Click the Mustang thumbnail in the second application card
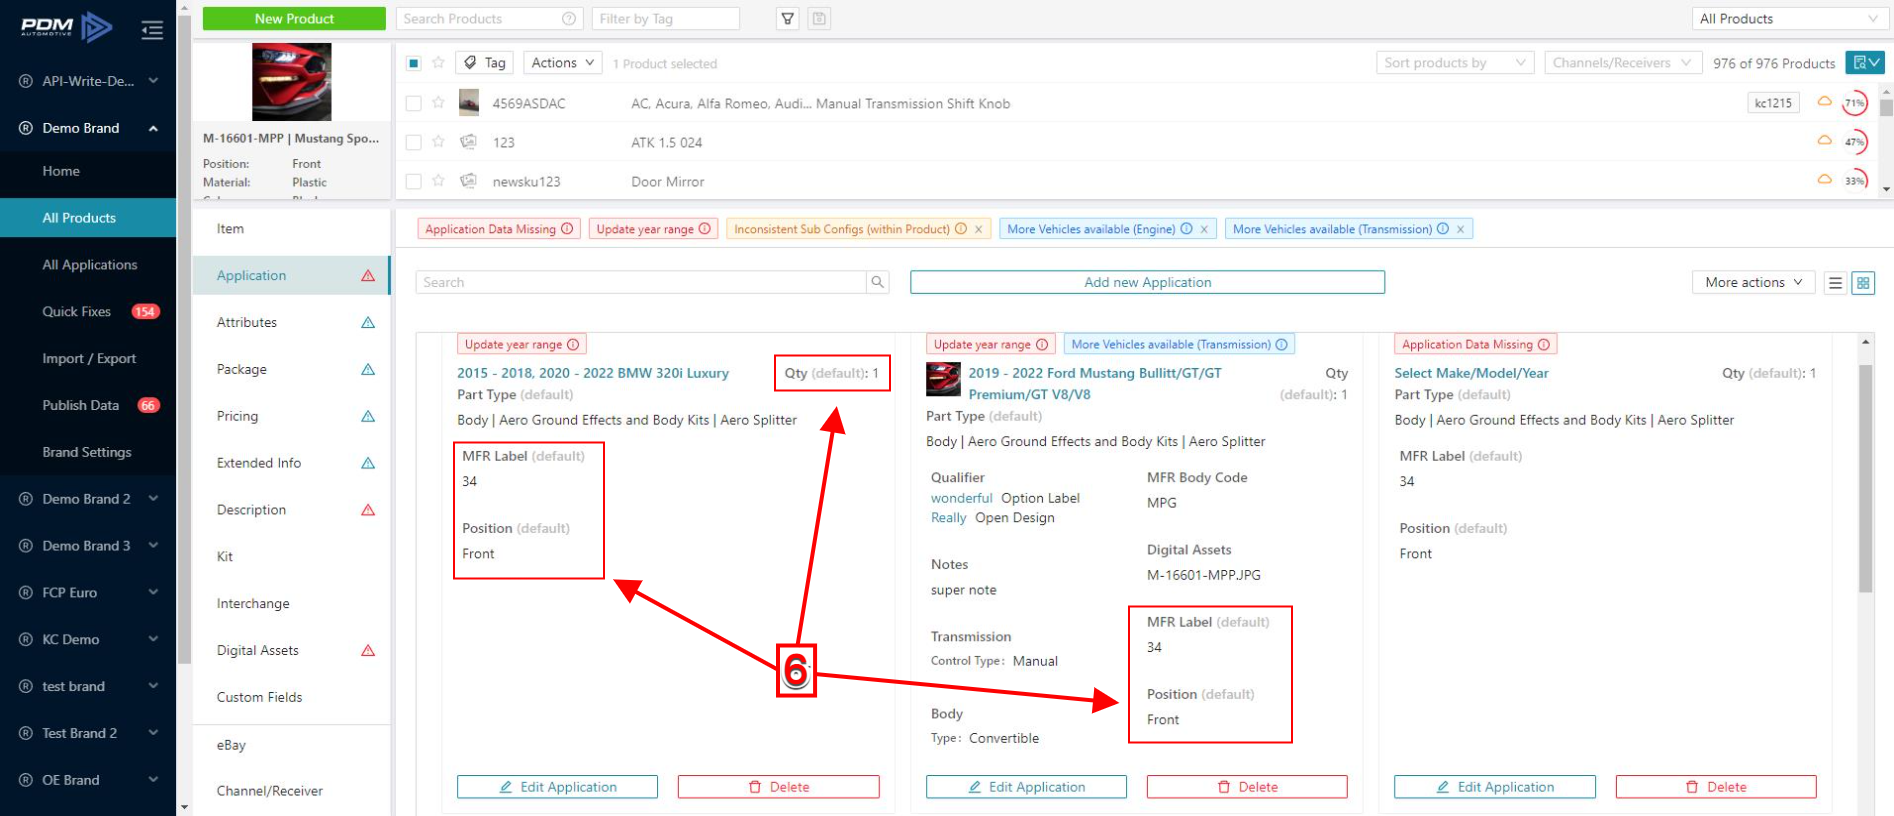 tap(943, 380)
